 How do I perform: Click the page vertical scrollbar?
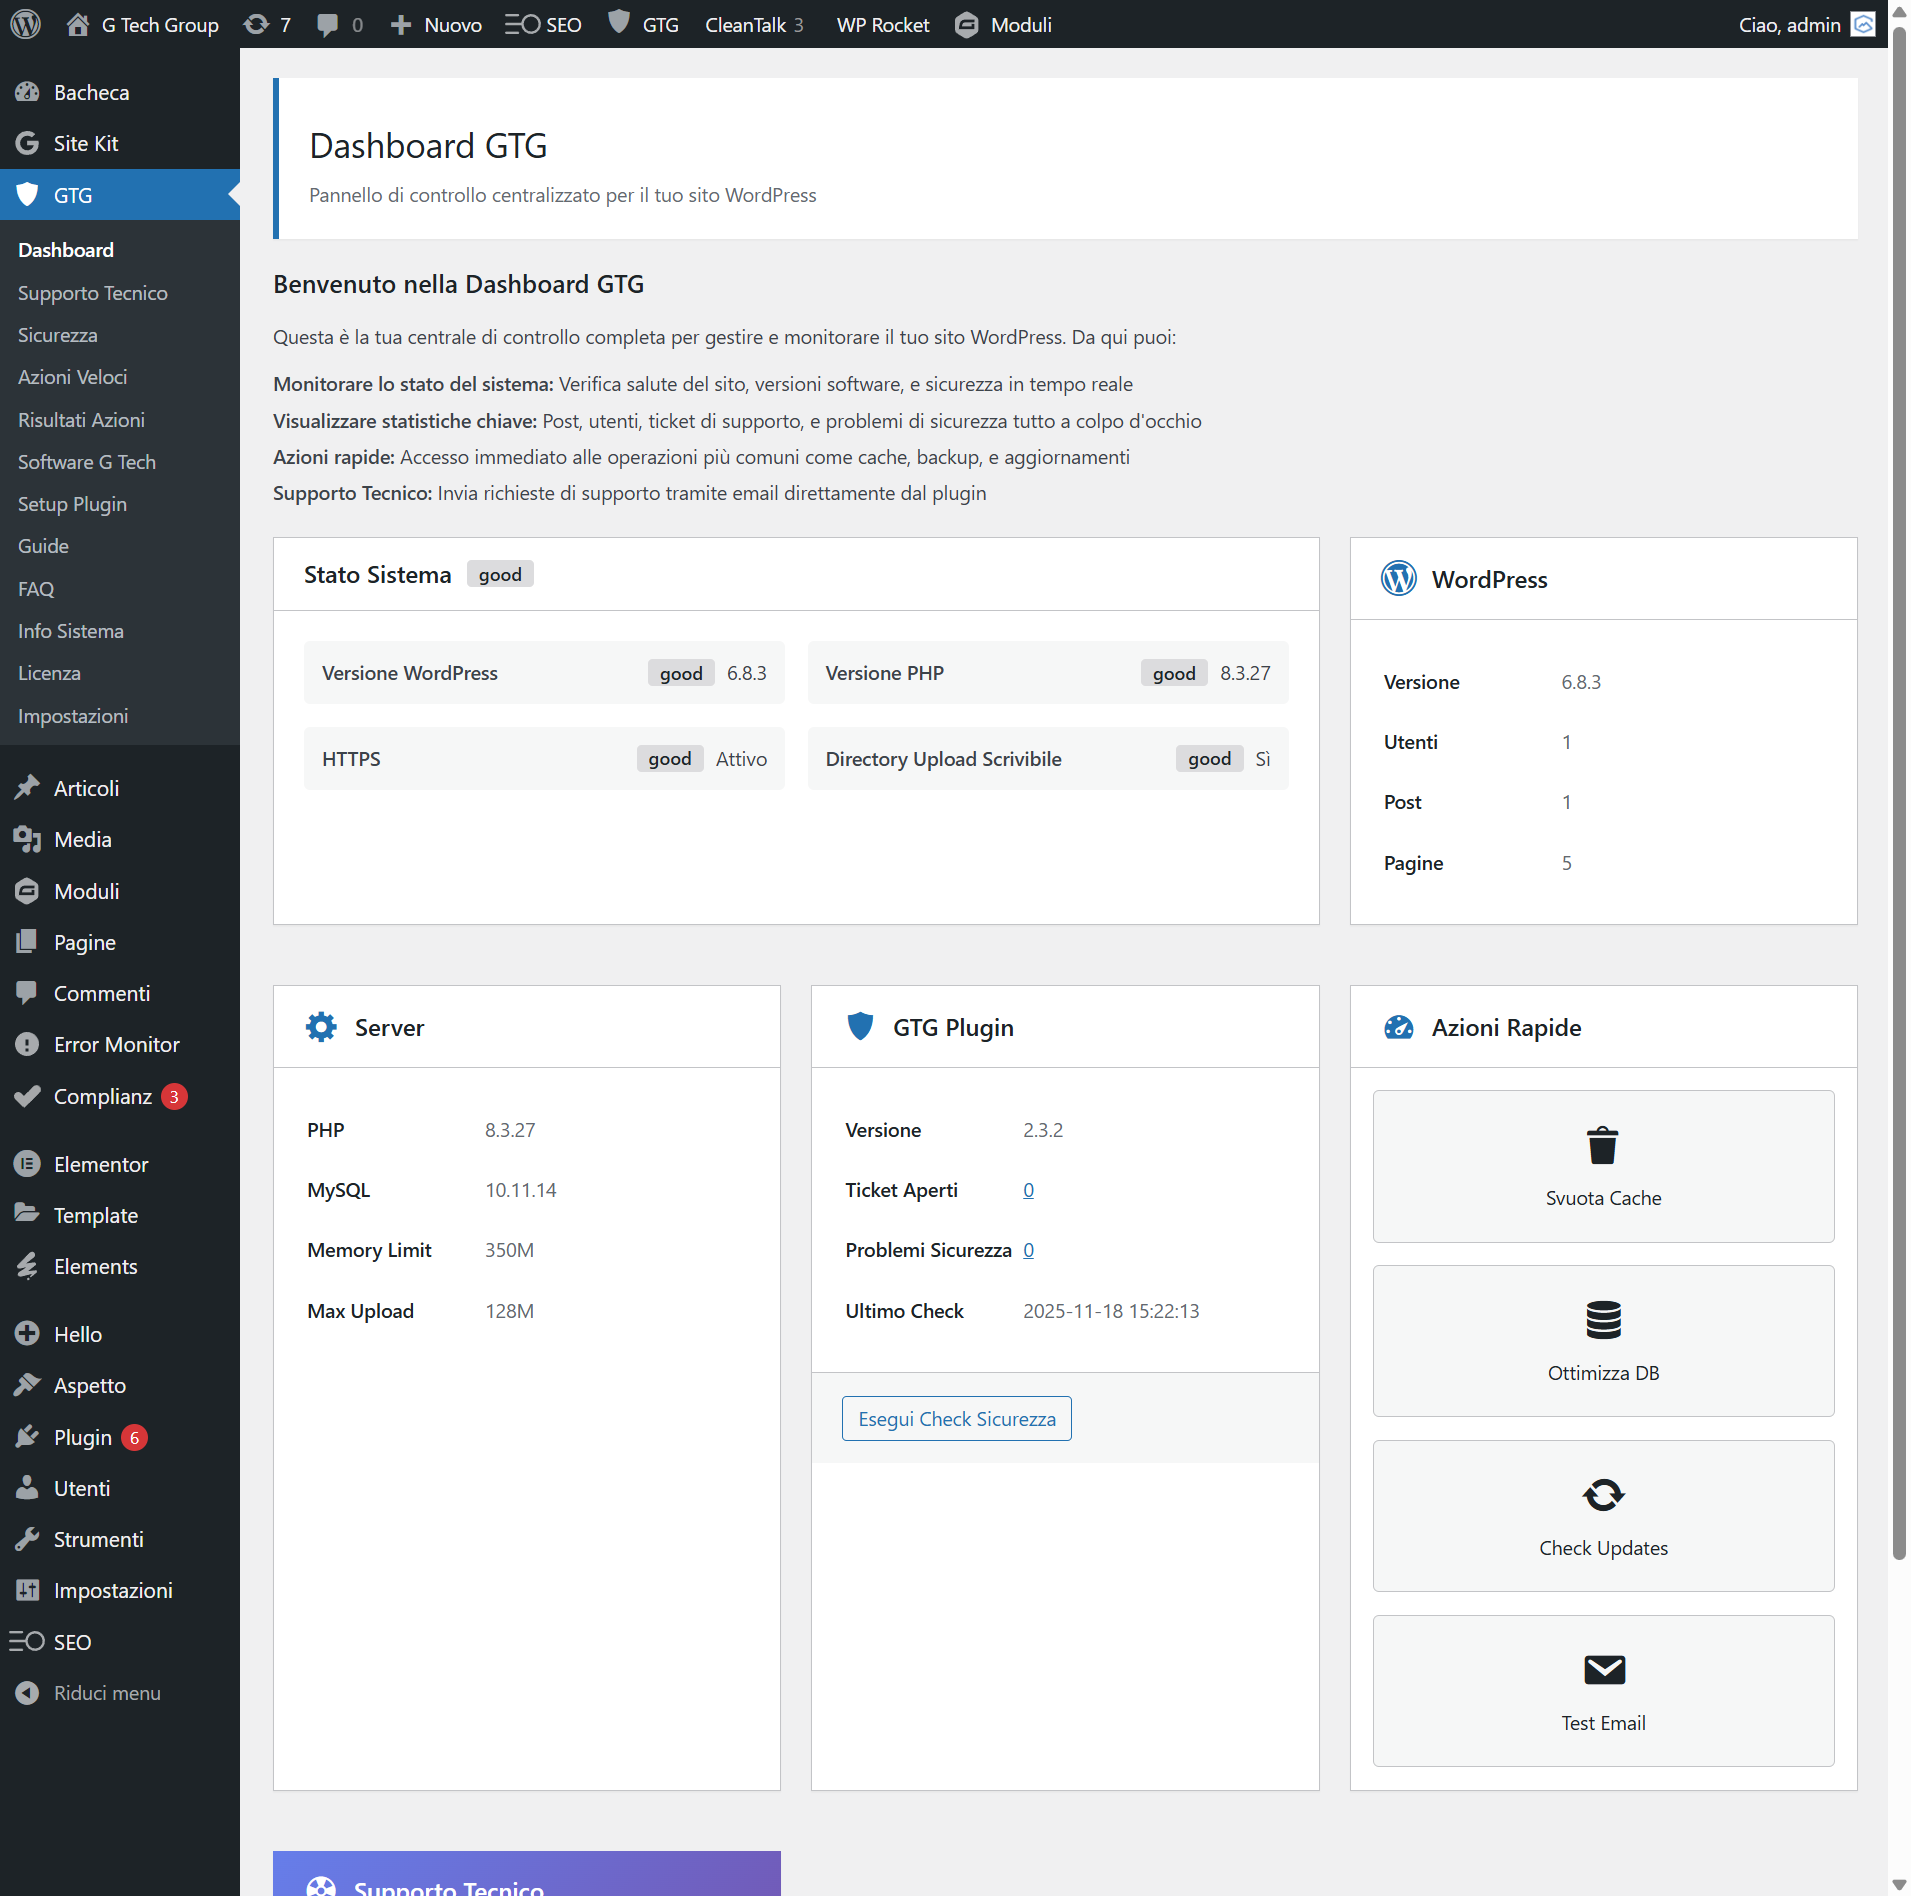(x=1899, y=800)
